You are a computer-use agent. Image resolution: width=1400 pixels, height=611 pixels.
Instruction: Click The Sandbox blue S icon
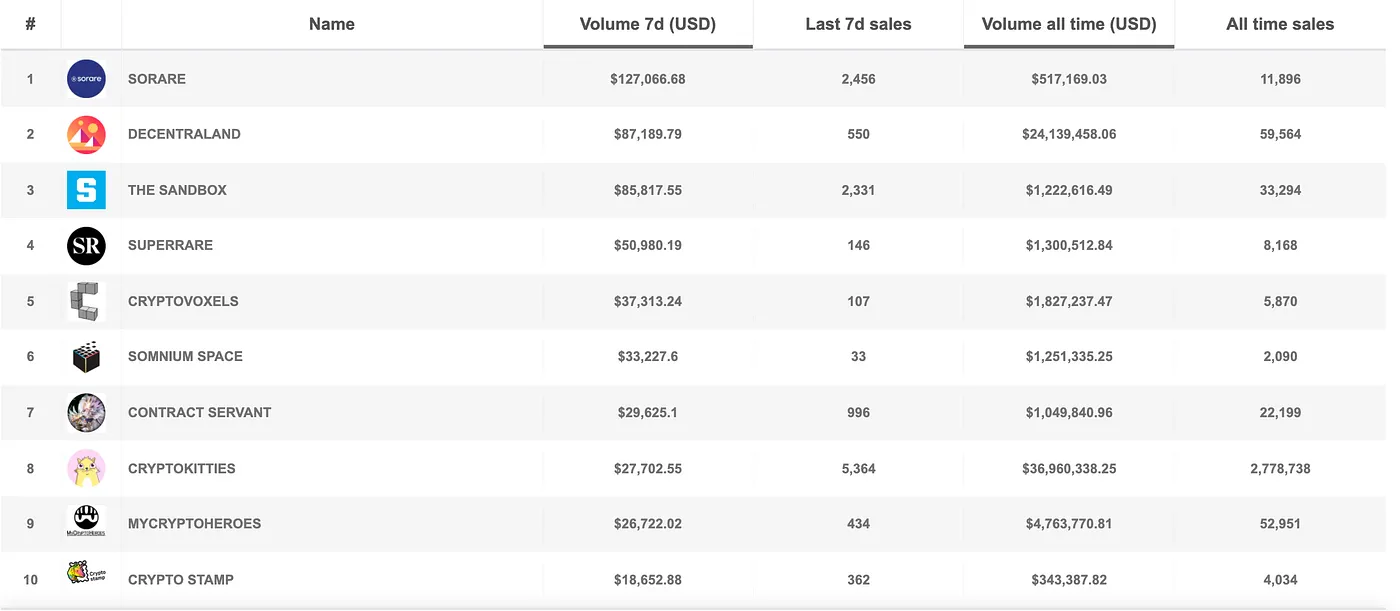[86, 190]
